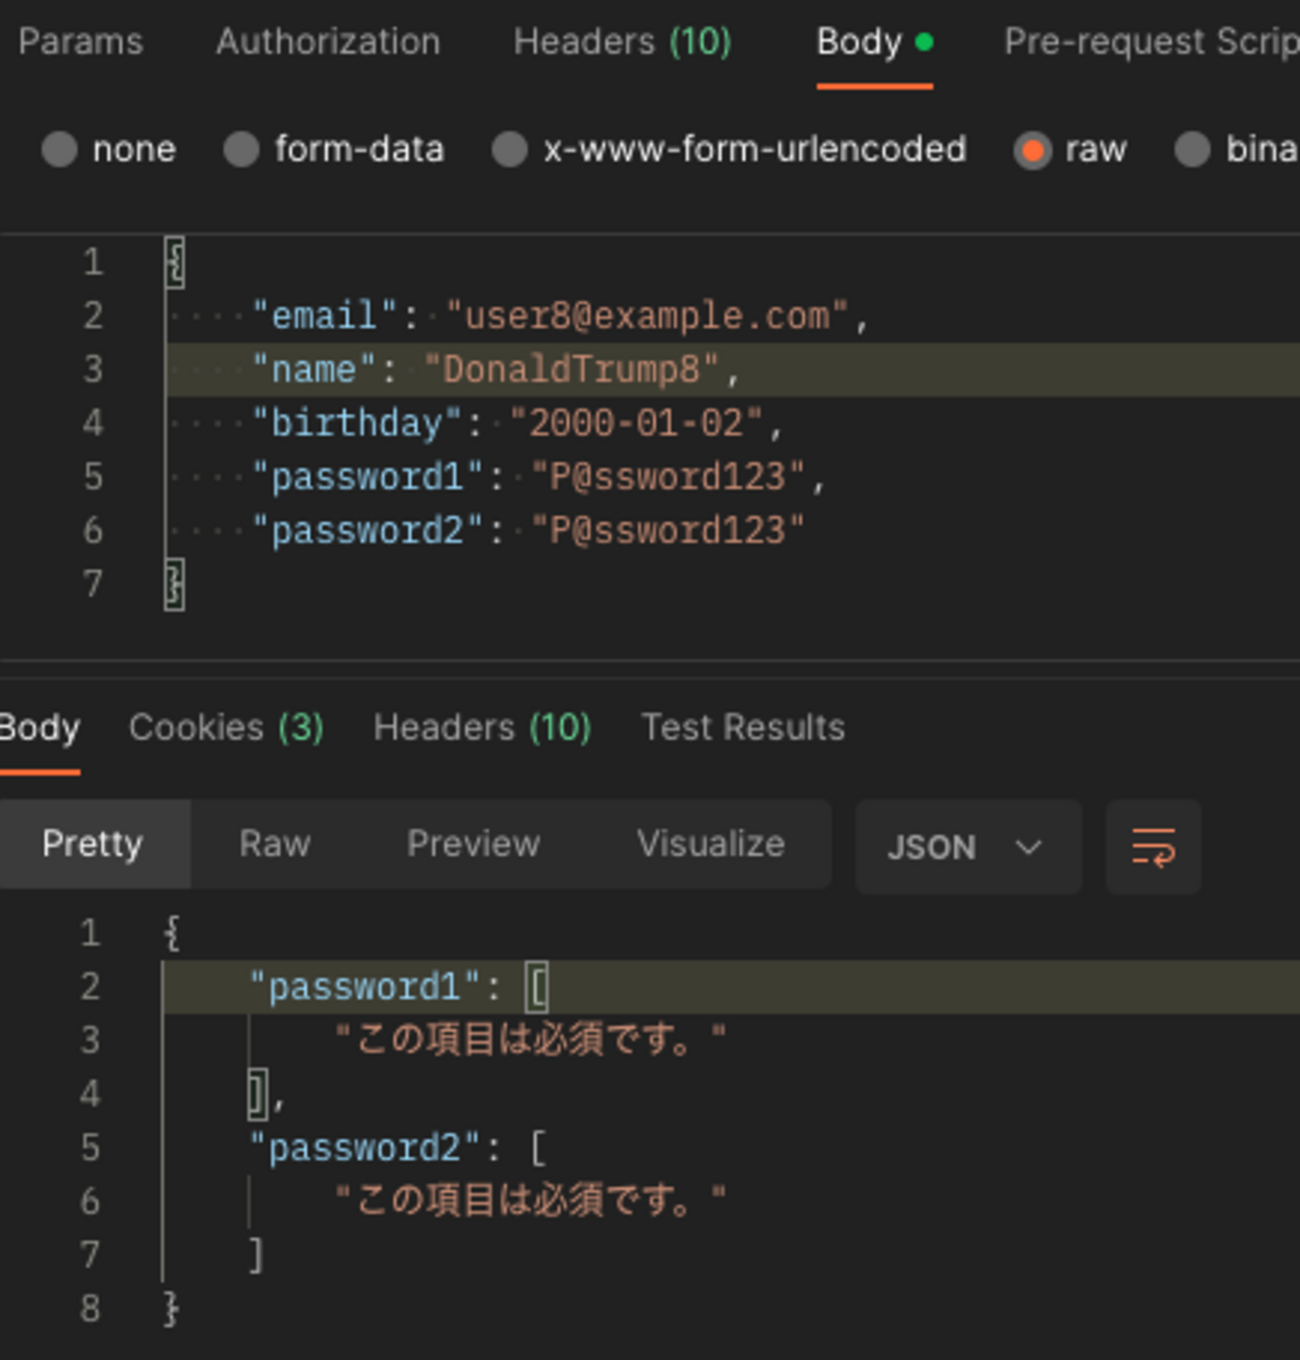Switch to Visualize response view
The height and width of the screenshot is (1360, 1300).
pyautogui.click(x=710, y=844)
